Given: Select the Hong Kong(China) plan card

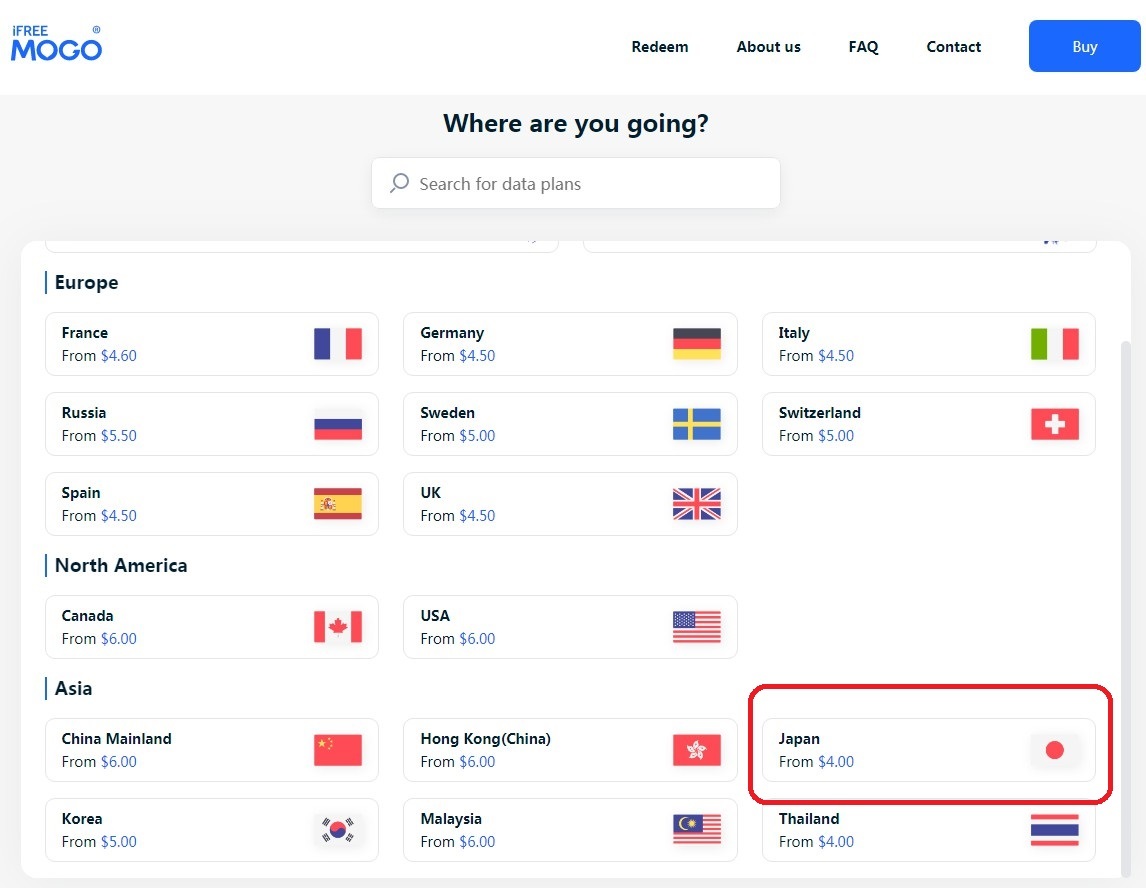Looking at the screenshot, I should [x=569, y=750].
